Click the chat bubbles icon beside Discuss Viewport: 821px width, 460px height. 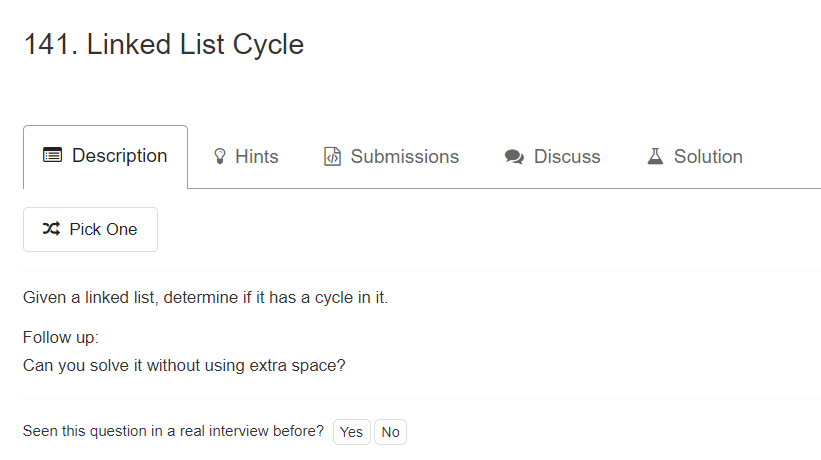click(514, 157)
